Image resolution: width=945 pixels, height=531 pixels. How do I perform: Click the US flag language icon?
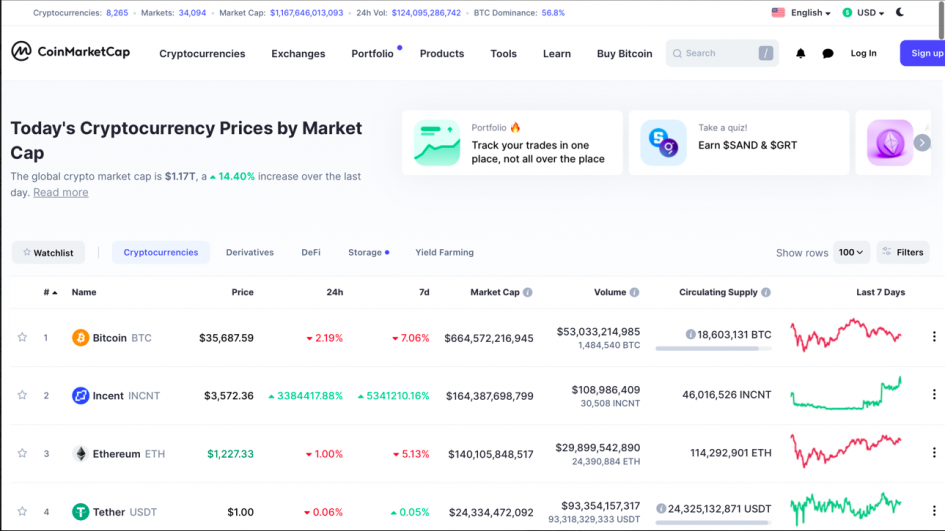[778, 12]
